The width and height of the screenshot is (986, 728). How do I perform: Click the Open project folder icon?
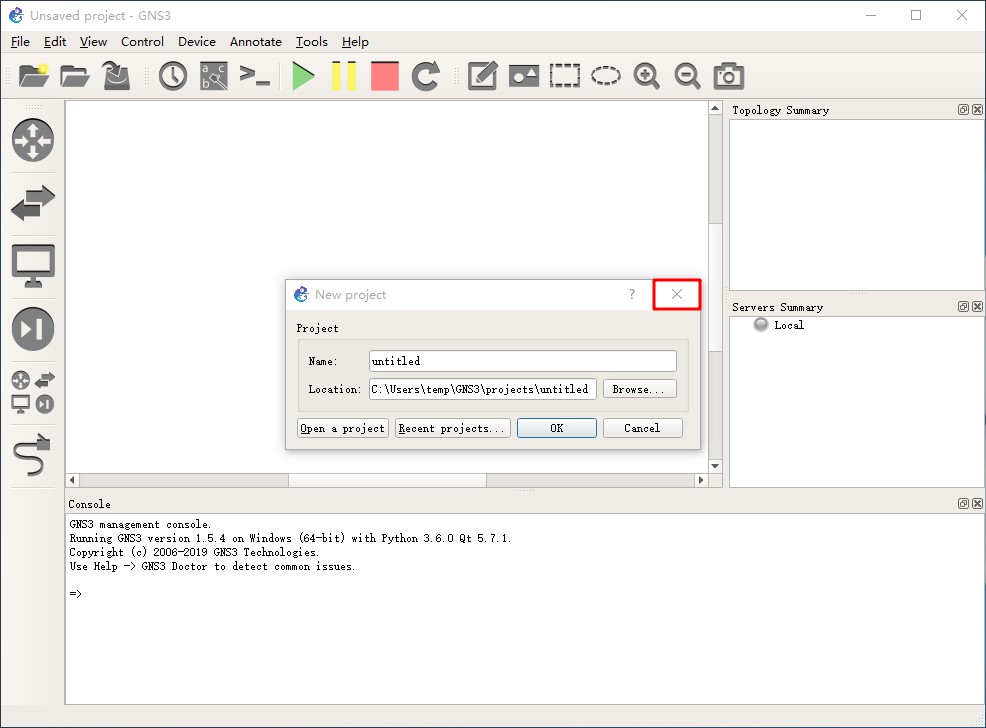coord(75,75)
